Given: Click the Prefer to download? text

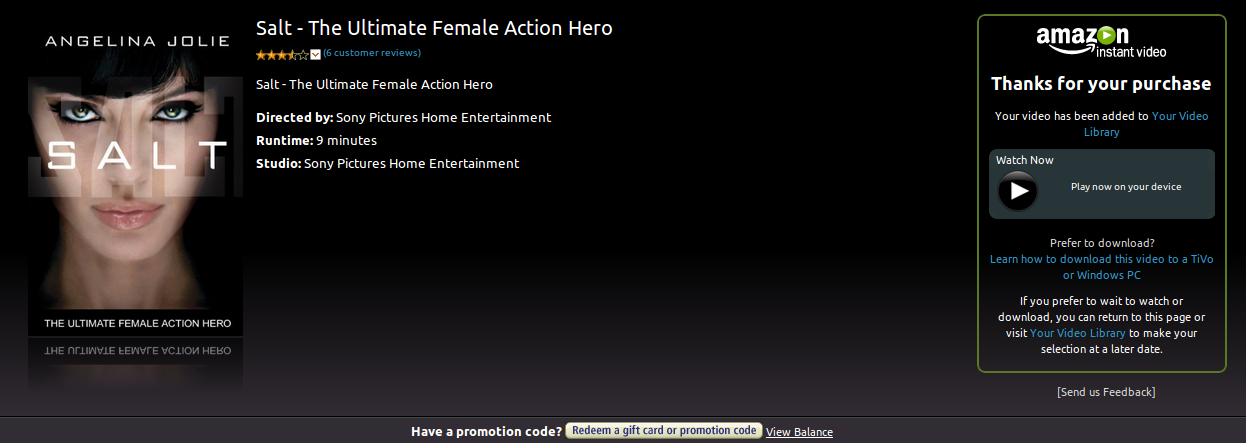Looking at the screenshot, I should [x=1102, y=243].
